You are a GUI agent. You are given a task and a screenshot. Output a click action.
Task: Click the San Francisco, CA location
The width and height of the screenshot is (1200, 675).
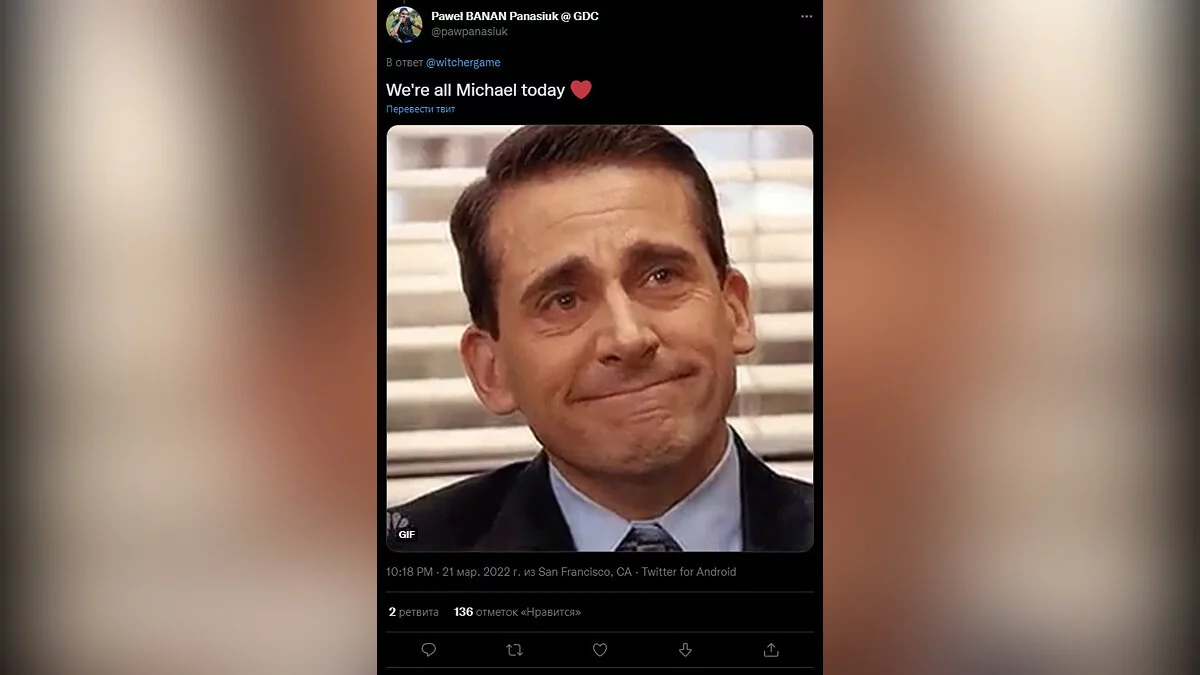[x=585, y=572]
